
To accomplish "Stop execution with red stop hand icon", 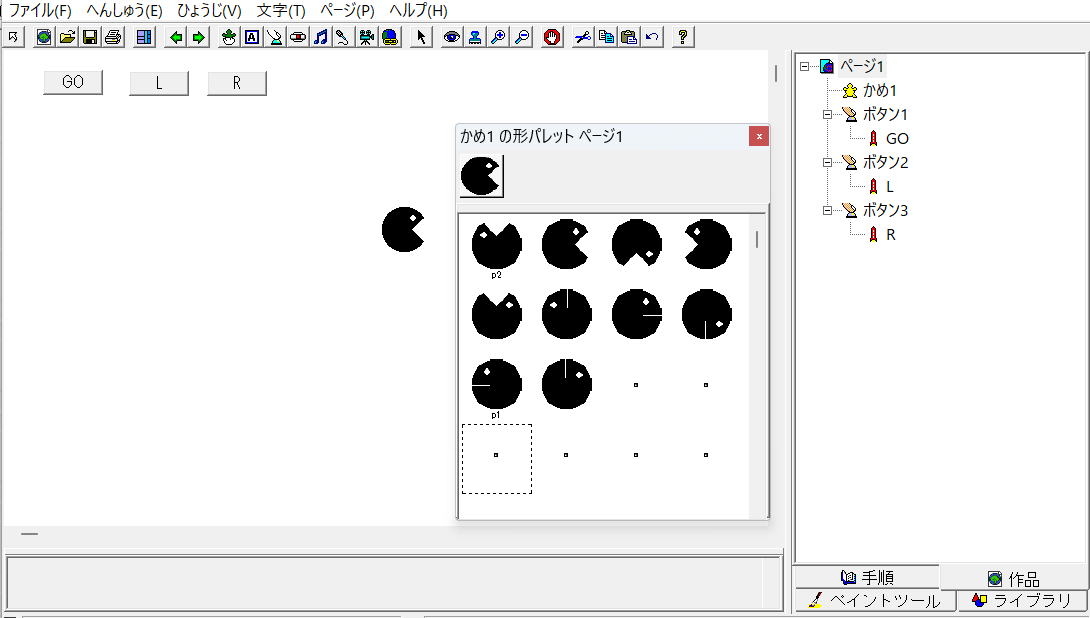I will click(x=552, y=37).
